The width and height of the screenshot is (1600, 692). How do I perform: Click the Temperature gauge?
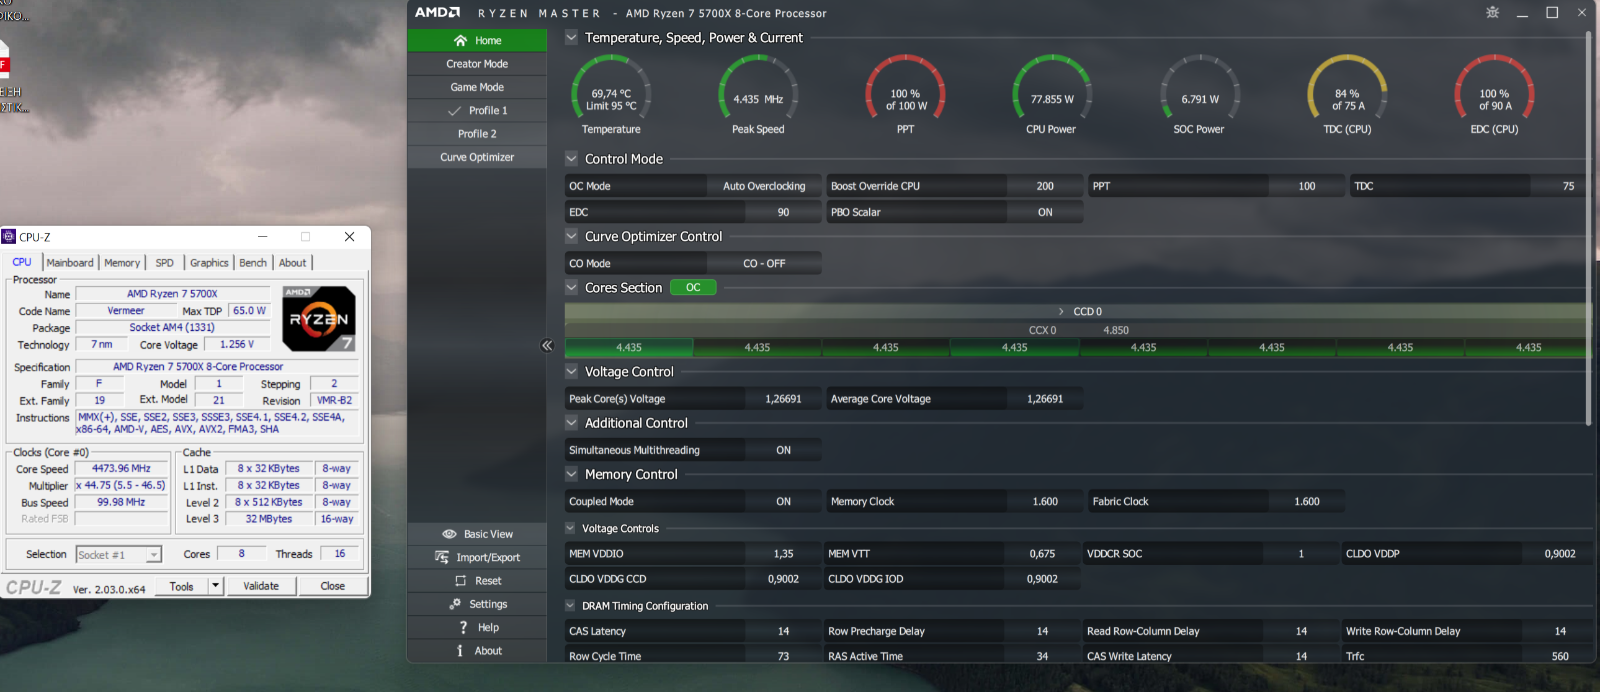click(x=611, y=94)
